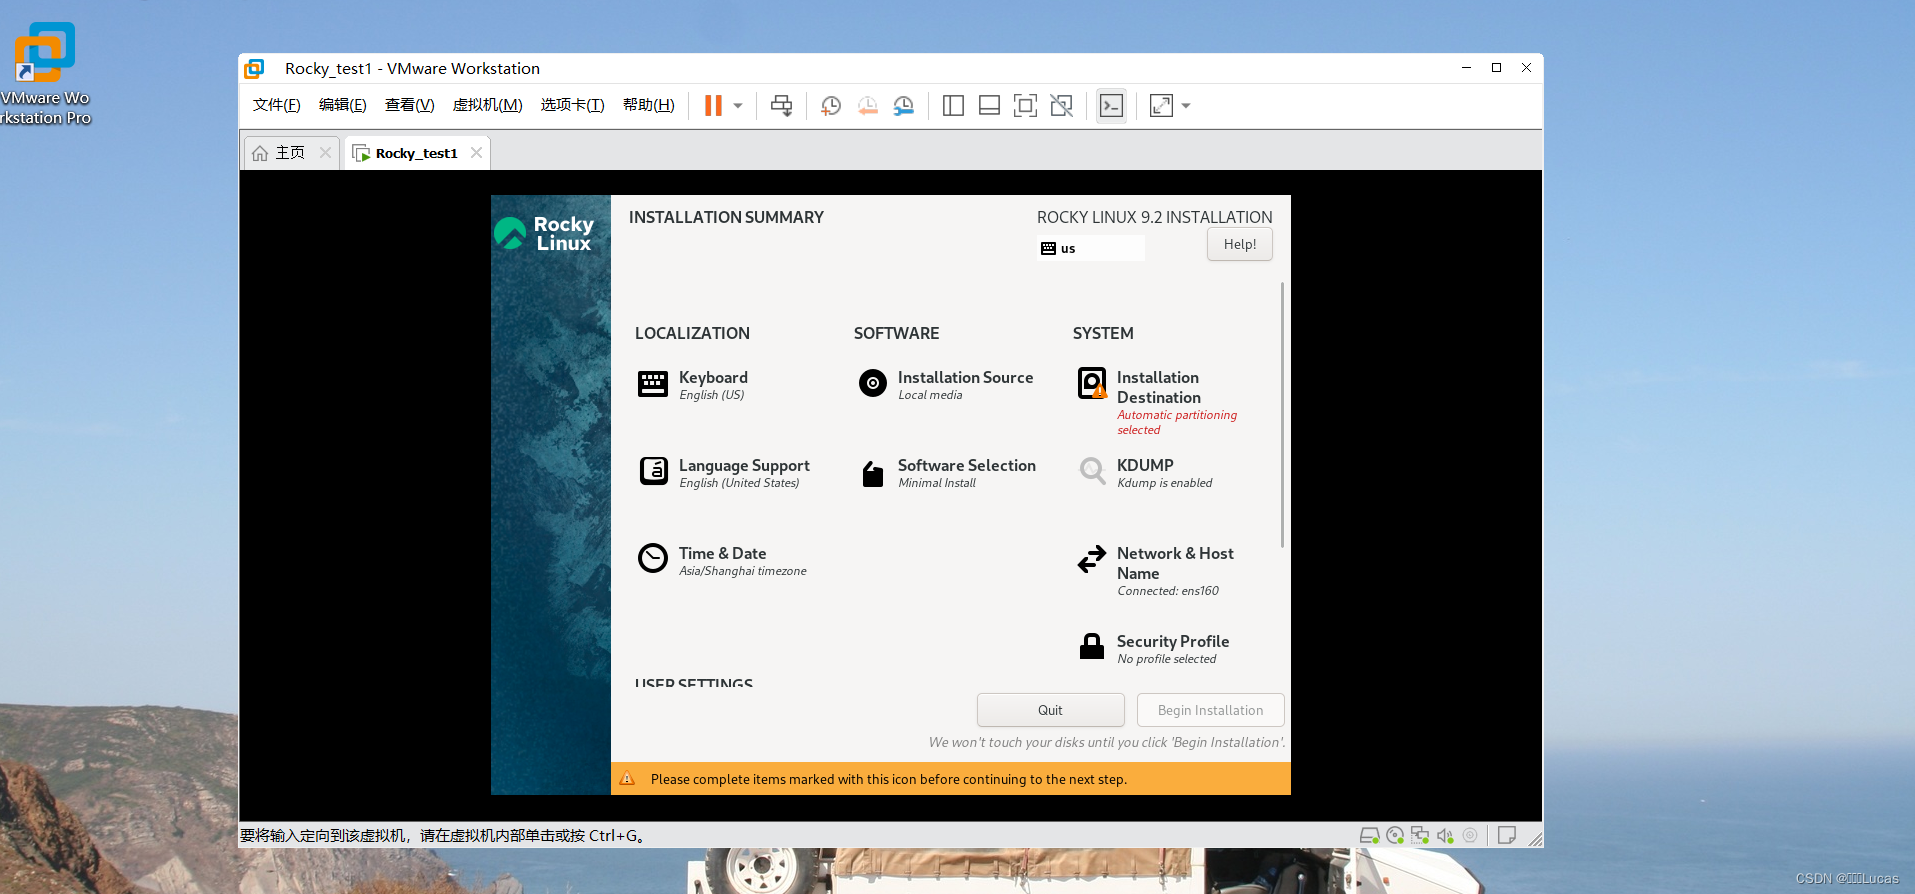Image resolution: width=1915 pixels, height=894 pixels.
Task: Open Installation Source disc icon
Action: 873,383
